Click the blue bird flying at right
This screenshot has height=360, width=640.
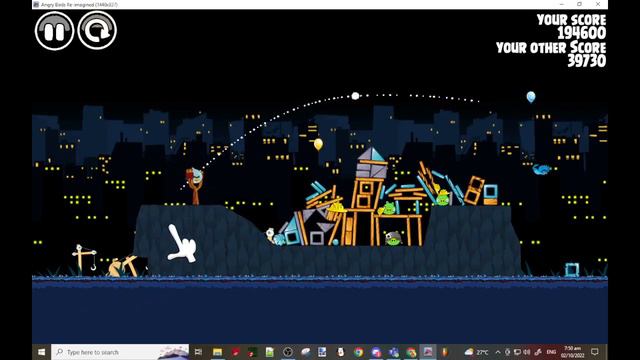point(541,169)
